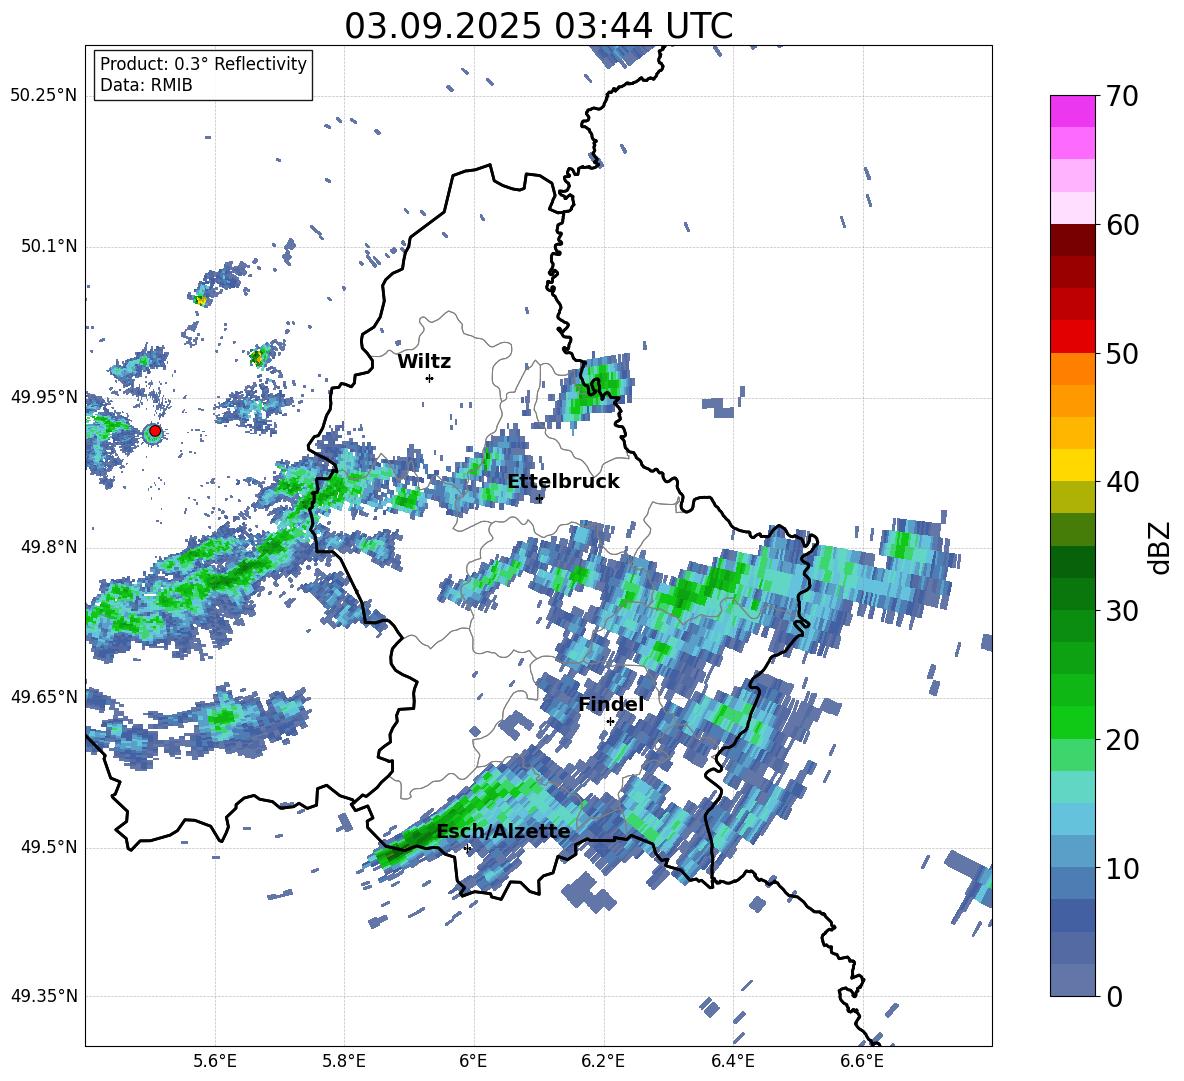Click the Ettelbruck cross marker
Image resolution: width=1184 pixels, height=1081 pixels.
539,498
